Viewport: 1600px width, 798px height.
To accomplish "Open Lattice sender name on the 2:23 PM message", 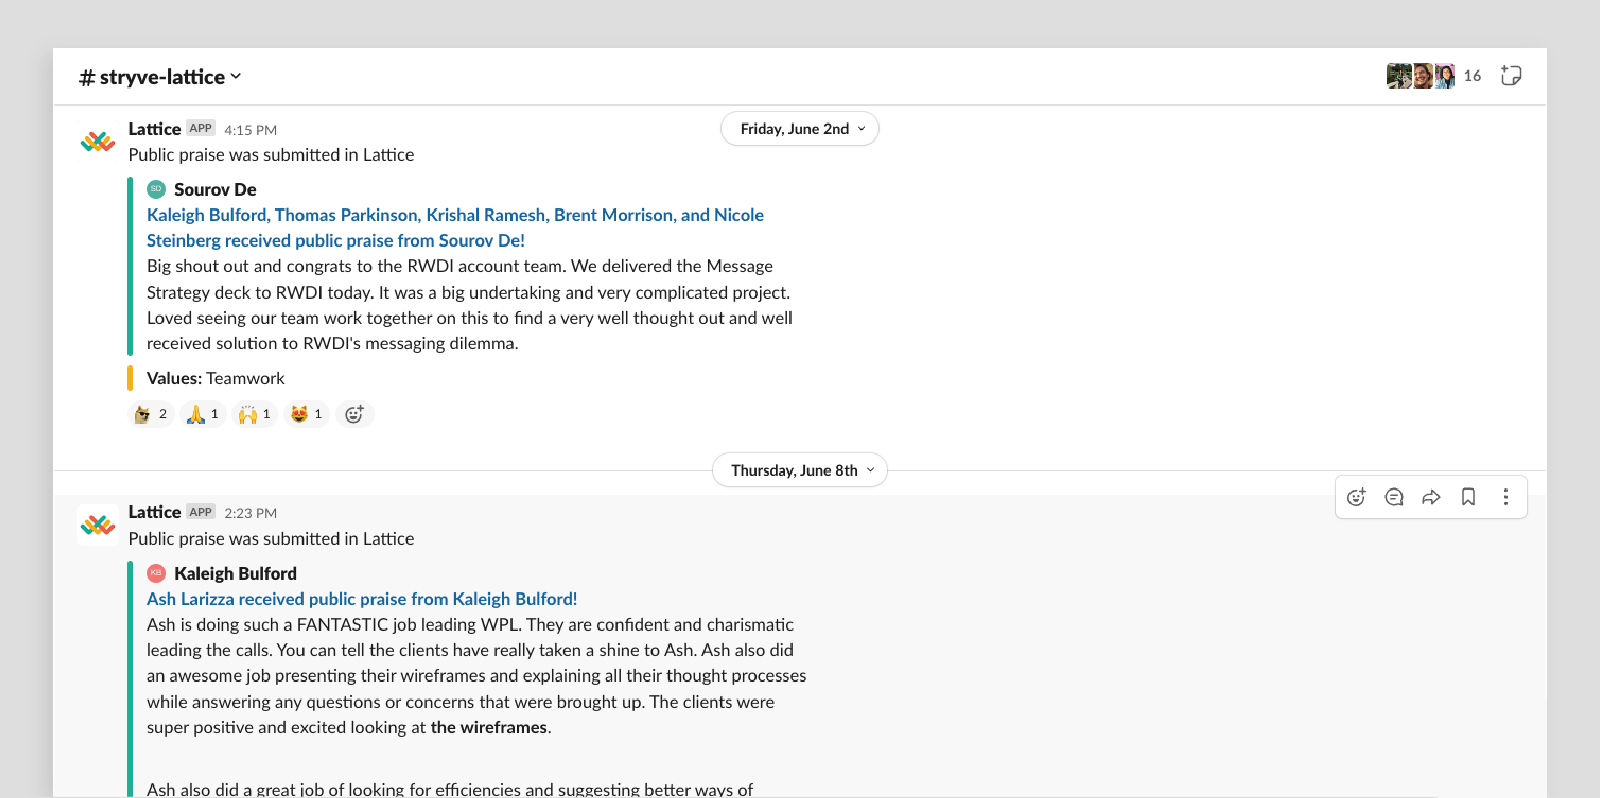I will (155, 512).
